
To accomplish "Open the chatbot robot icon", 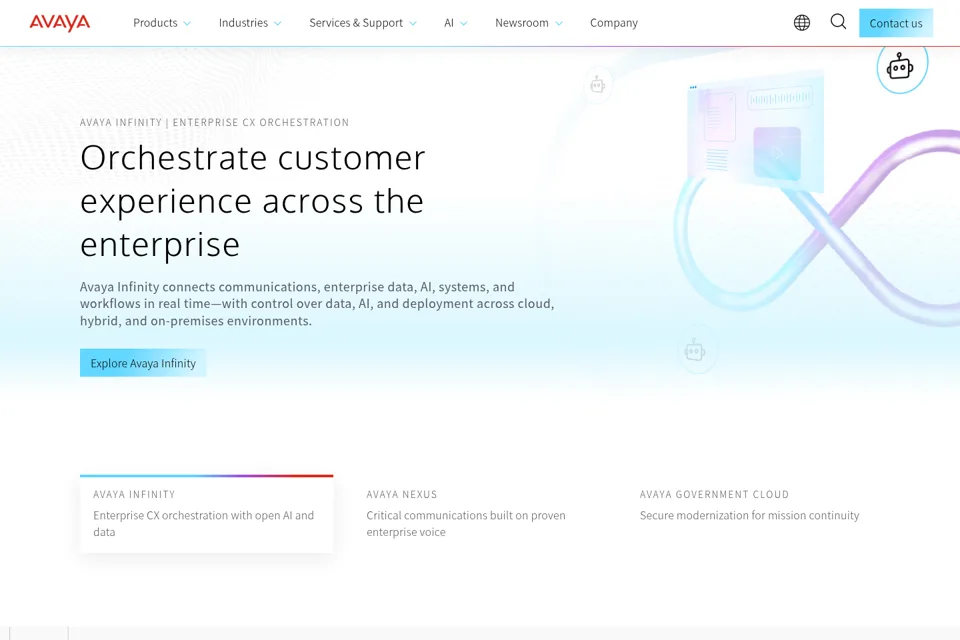I will tap(901, 66).
